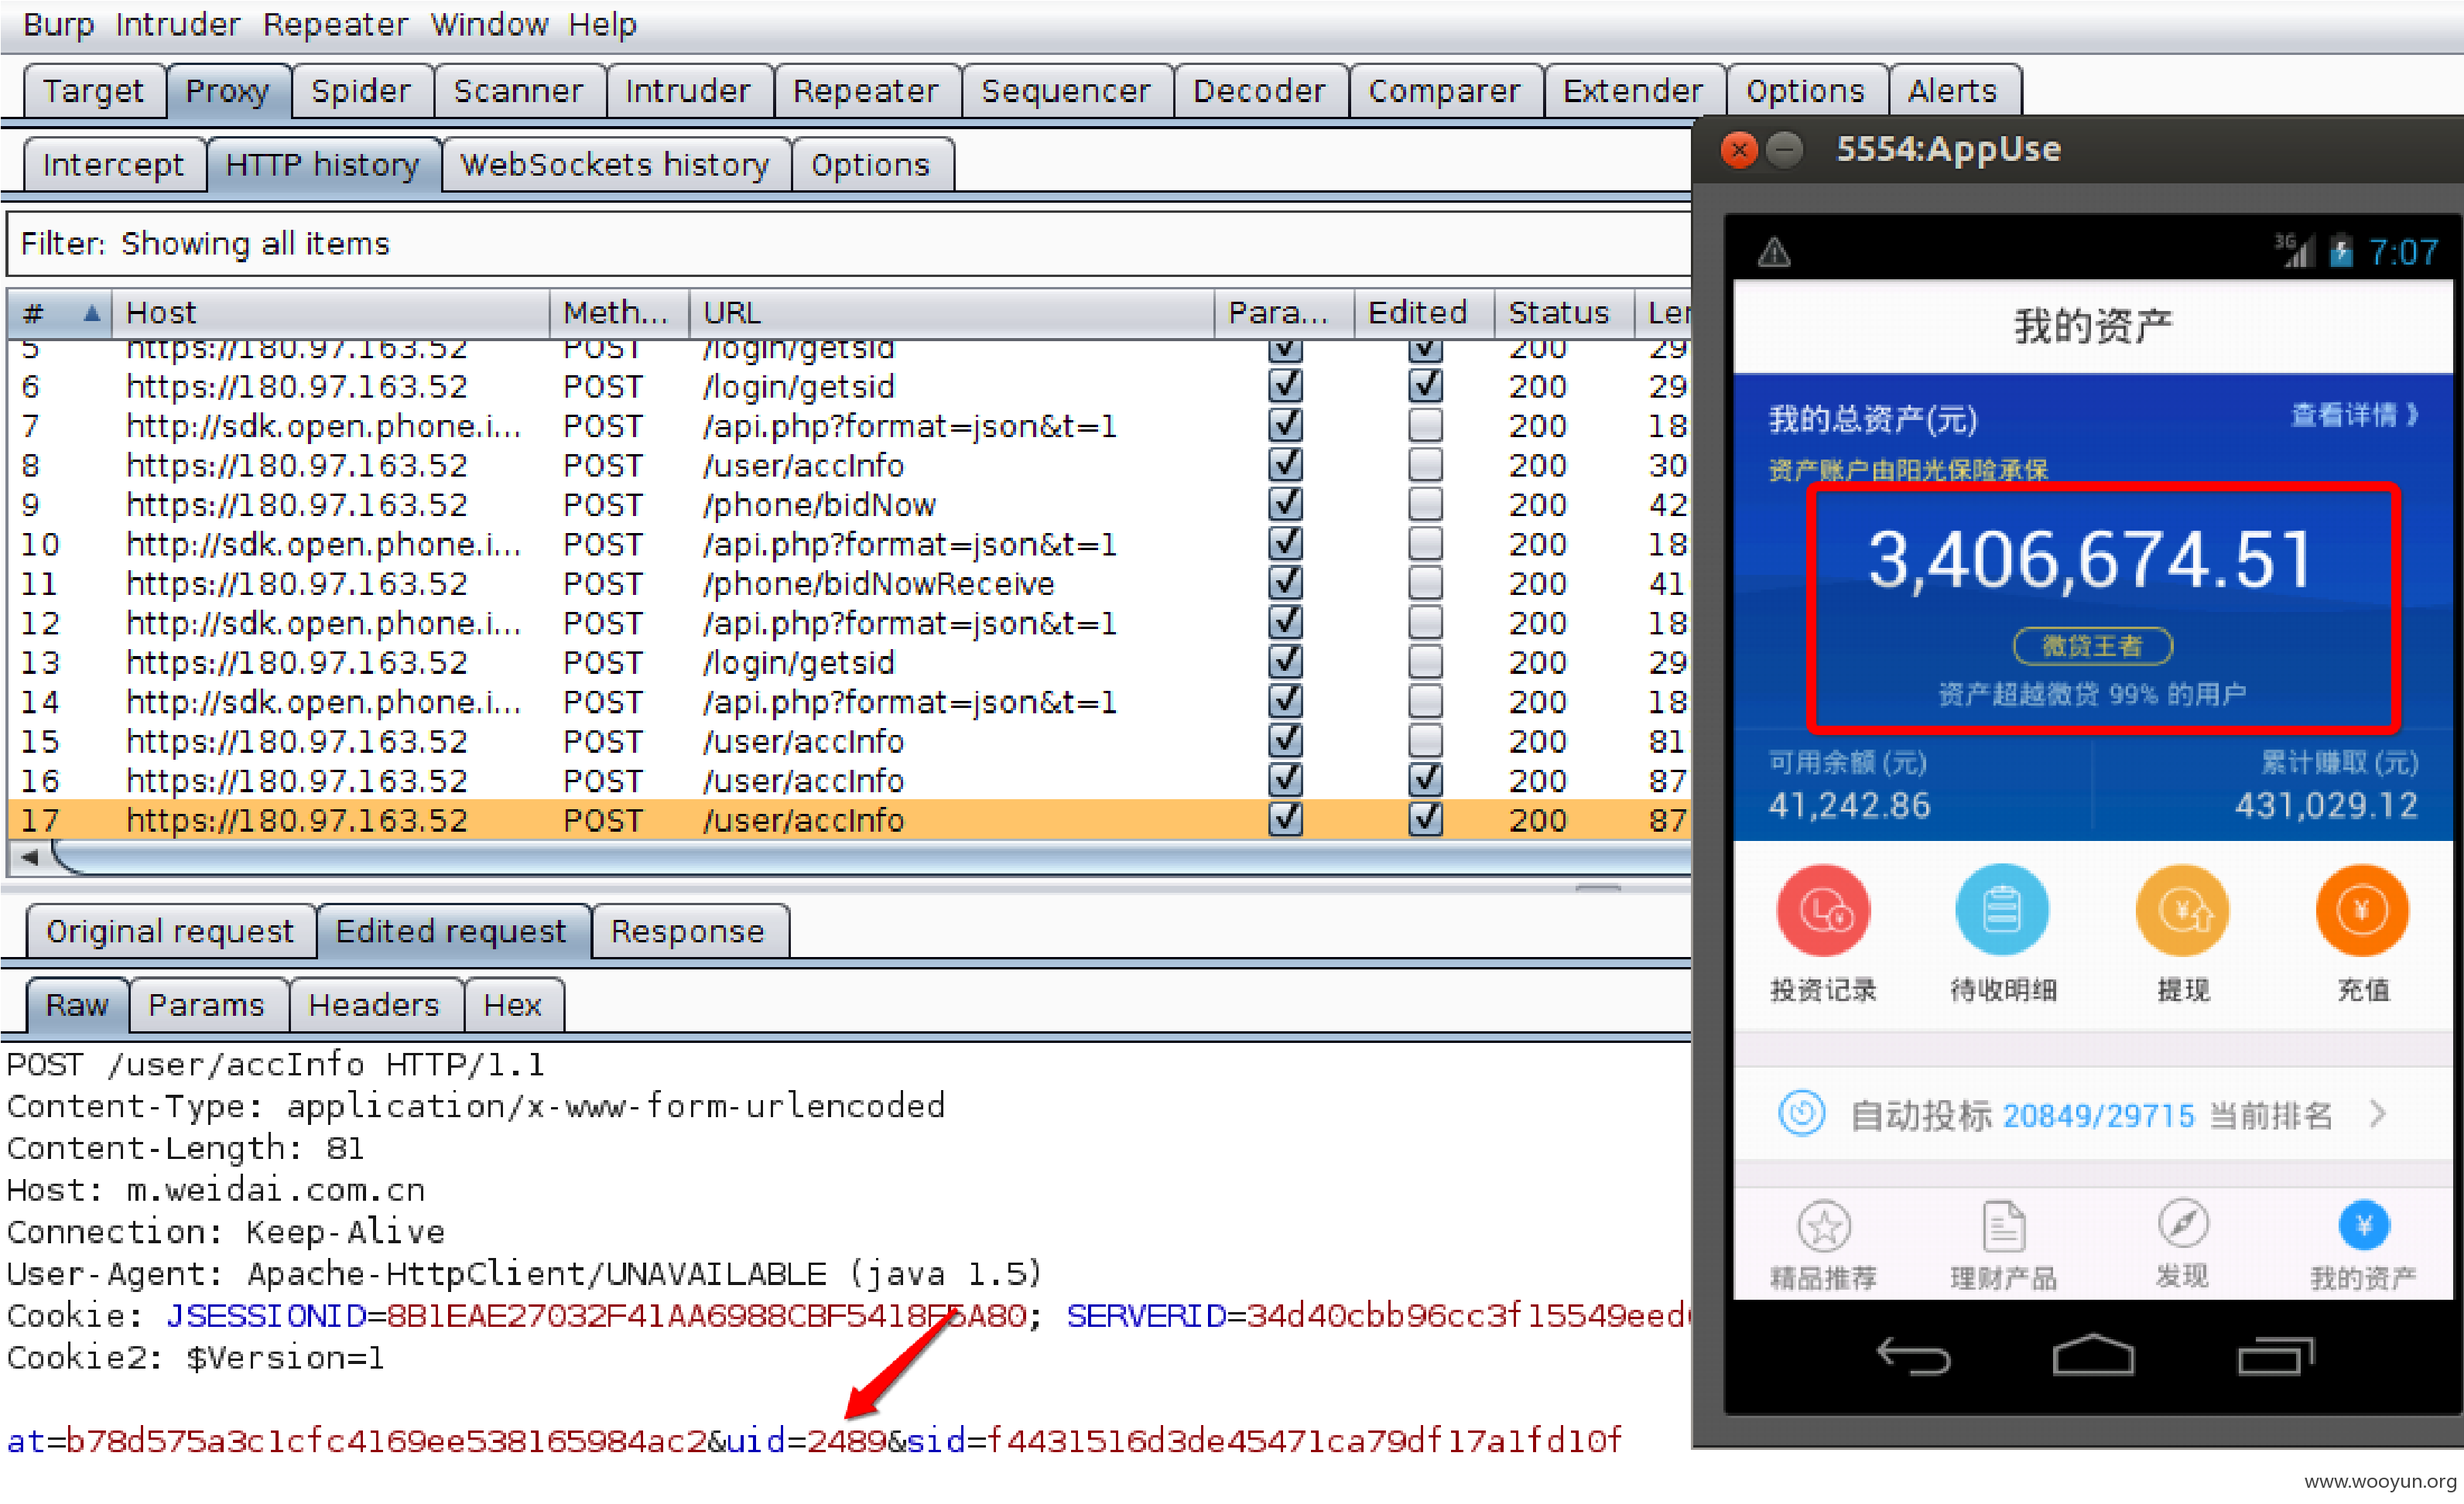Viewport: 2464px width, 1504px height.
Task: Tap the 提现 withdraw icon
Action: [2182, 911]
